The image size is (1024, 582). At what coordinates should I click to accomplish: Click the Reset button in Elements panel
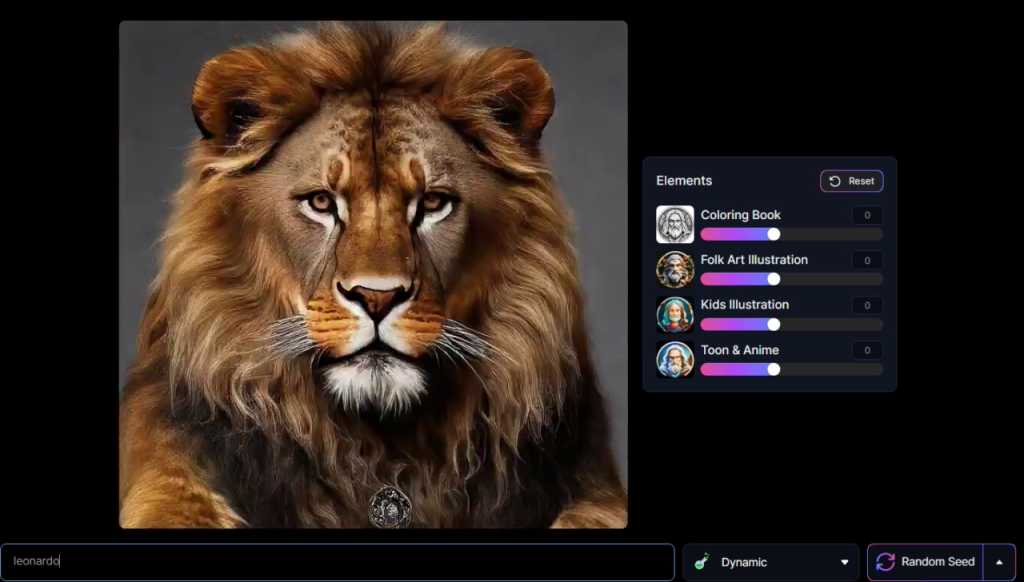(x=852, y=181)
